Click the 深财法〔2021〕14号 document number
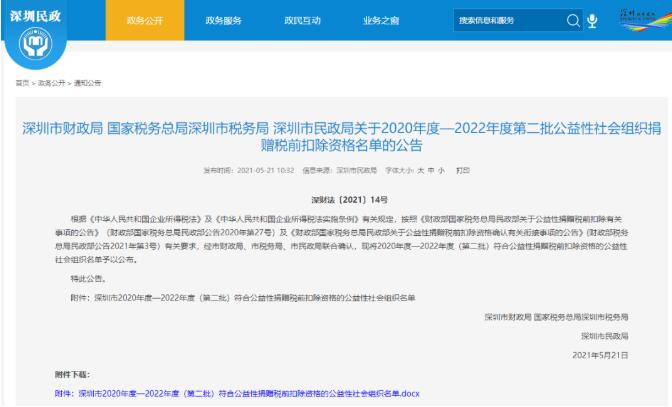This screenshot has width=672, height=407. 336,200
